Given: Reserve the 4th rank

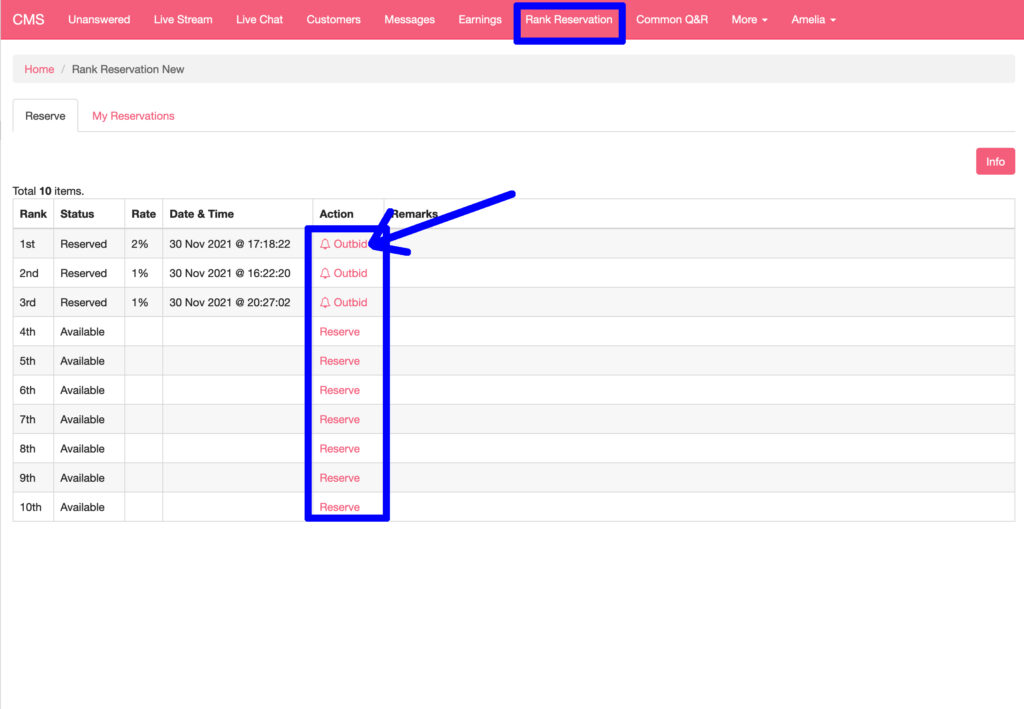Looking at the screenshot, I should 340,332.
